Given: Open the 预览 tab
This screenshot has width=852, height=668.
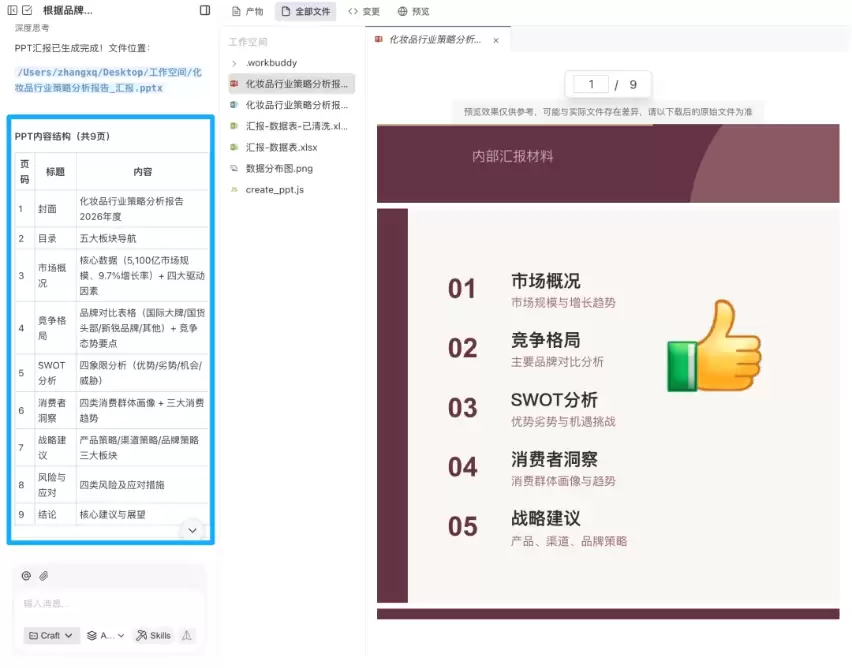Looking at the screenshot, I should pyautogui.click(x=414, y=11).
